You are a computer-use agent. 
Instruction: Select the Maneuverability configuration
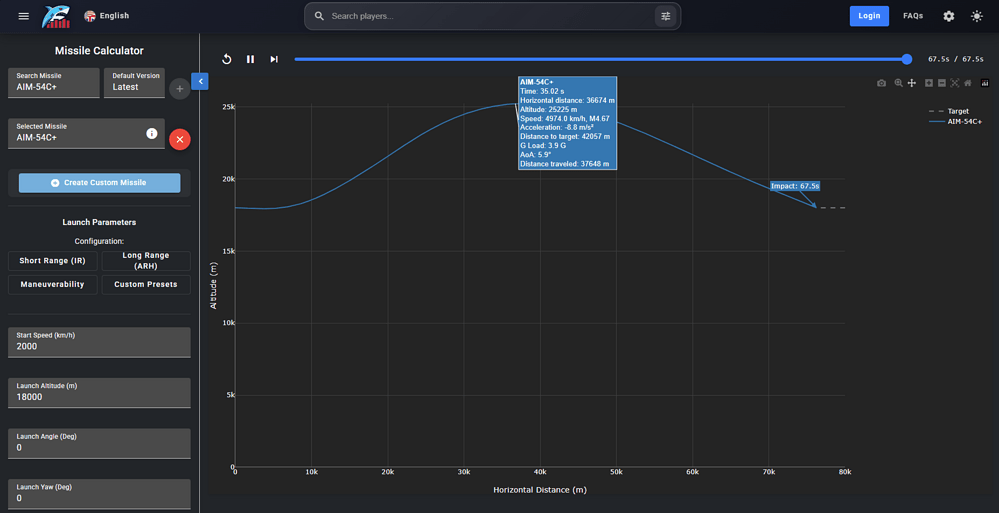(53, 284)
